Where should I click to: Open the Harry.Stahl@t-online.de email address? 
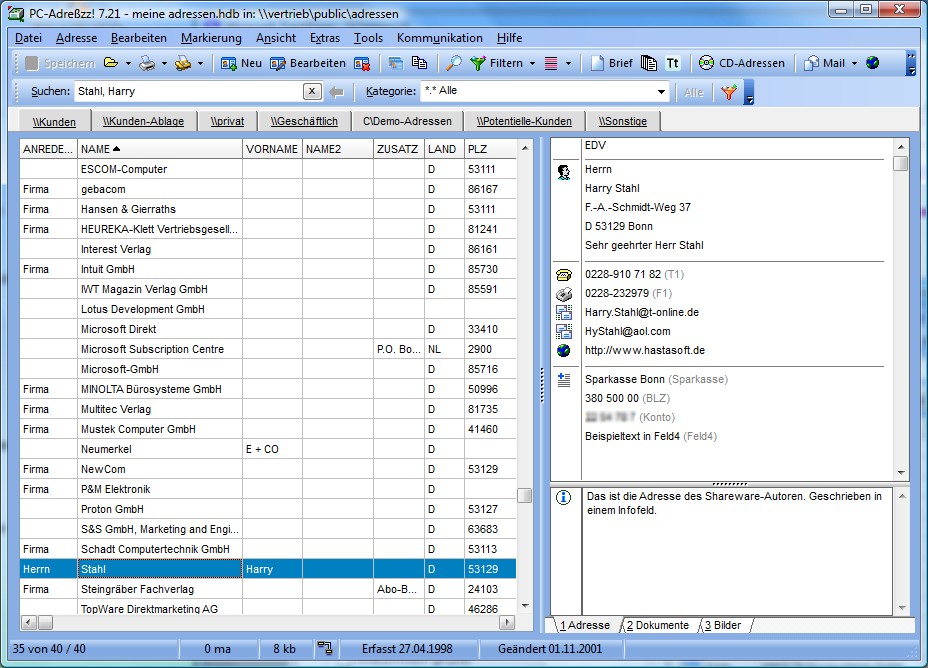(641, 312)
